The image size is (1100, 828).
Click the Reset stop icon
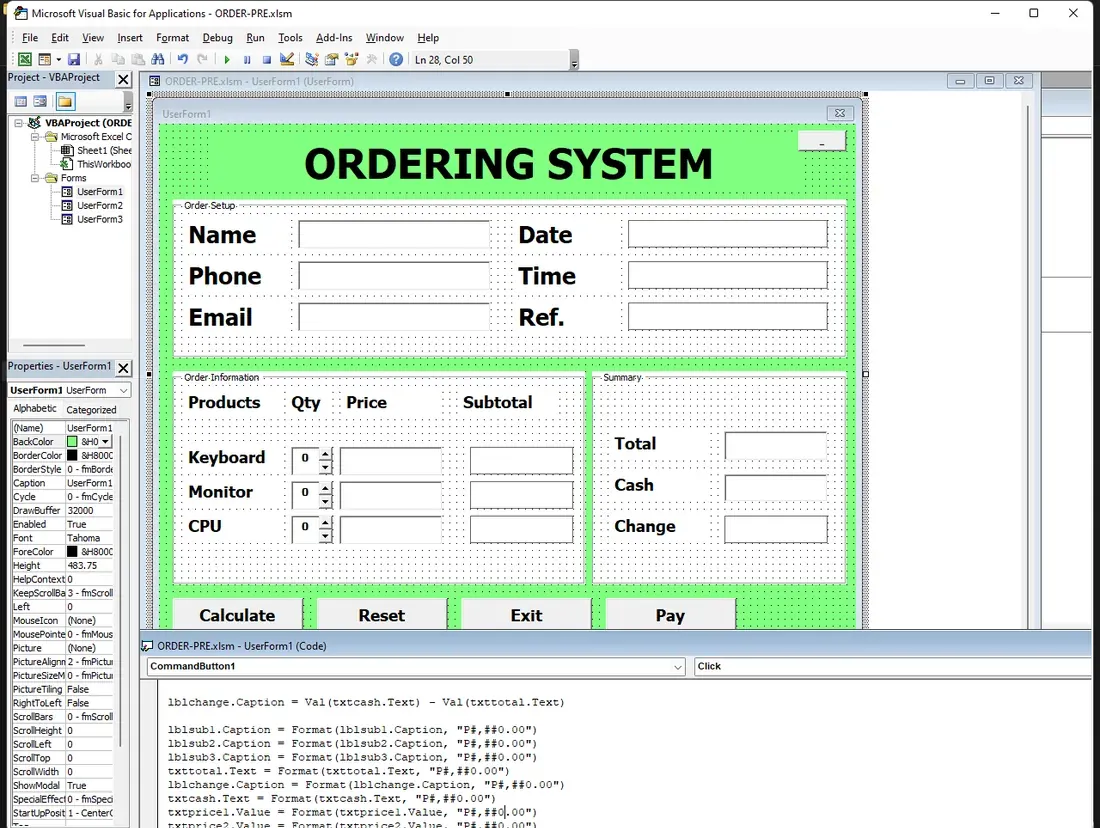pos(267,60)
